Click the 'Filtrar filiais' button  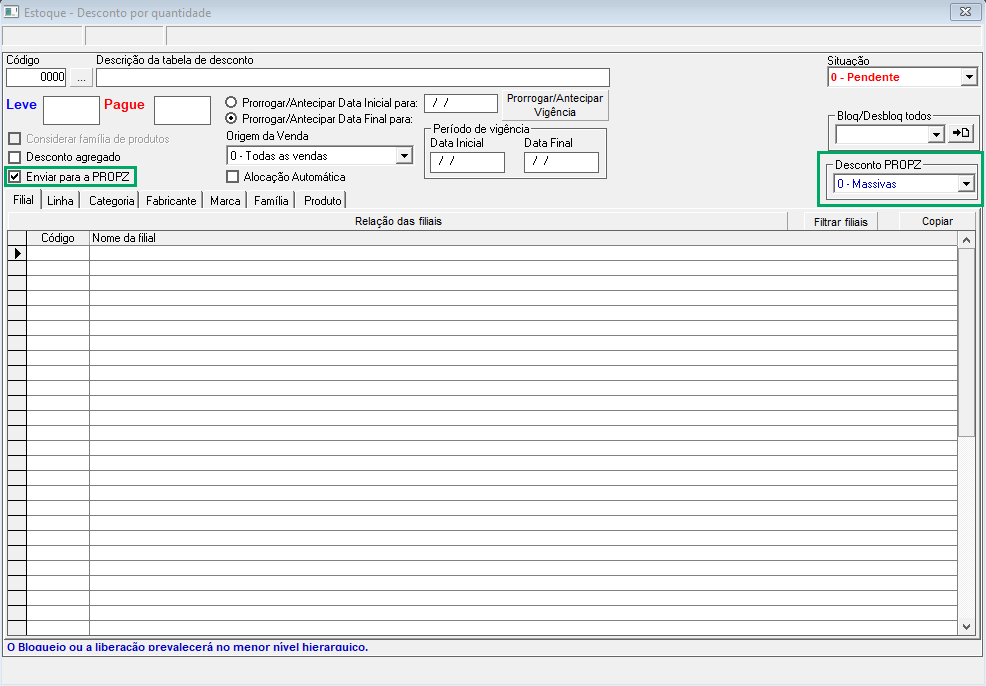[x=841, y=221]
